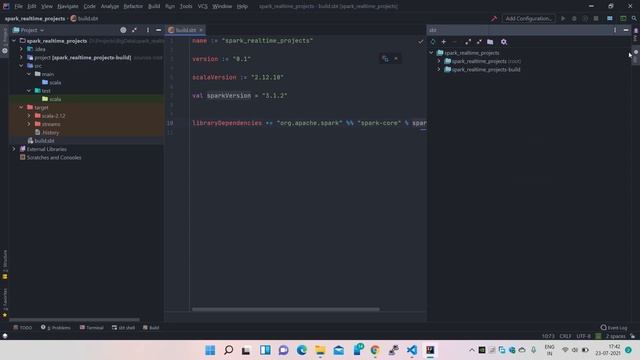
Task: Click the Debug bug icon in toolbar
Action: point(574,18)
